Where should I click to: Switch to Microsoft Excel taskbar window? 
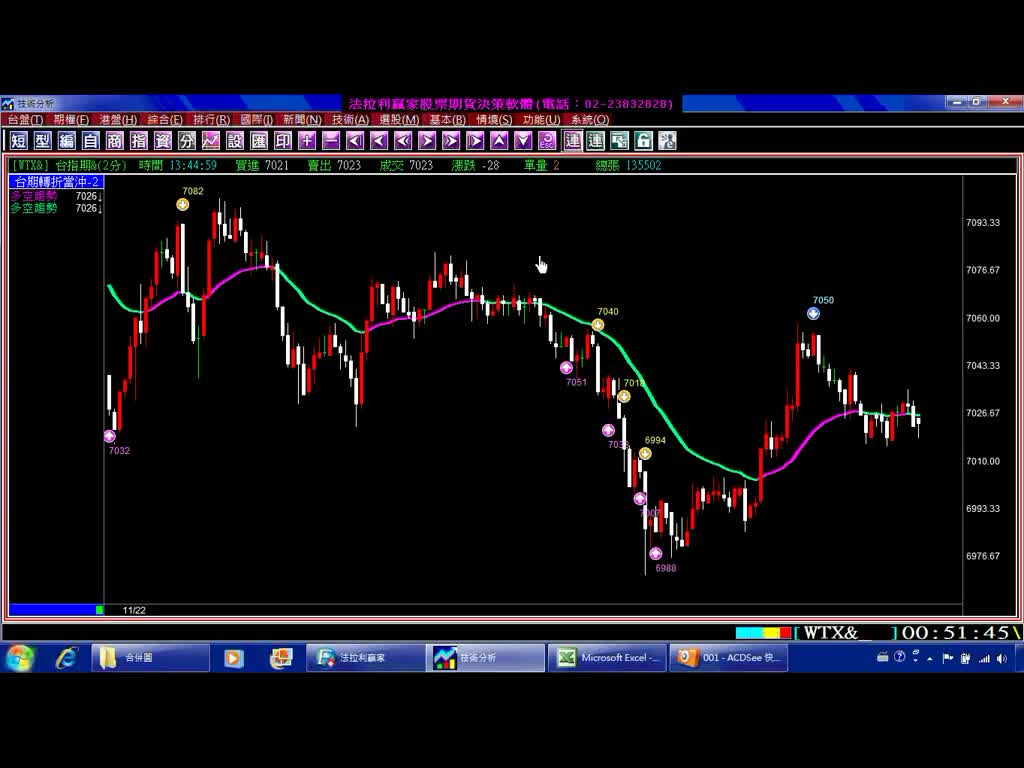tap(607, 658)
